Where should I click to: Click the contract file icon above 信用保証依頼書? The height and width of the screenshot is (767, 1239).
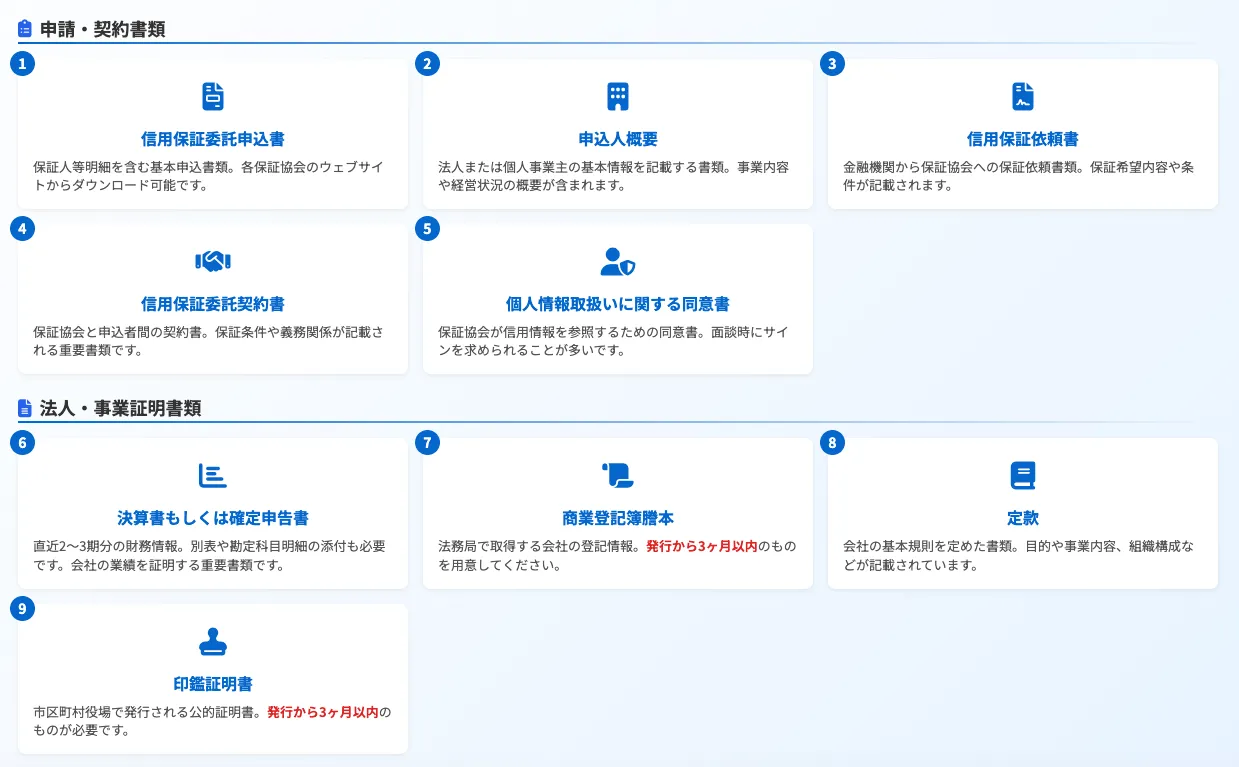pos(1023,96)
